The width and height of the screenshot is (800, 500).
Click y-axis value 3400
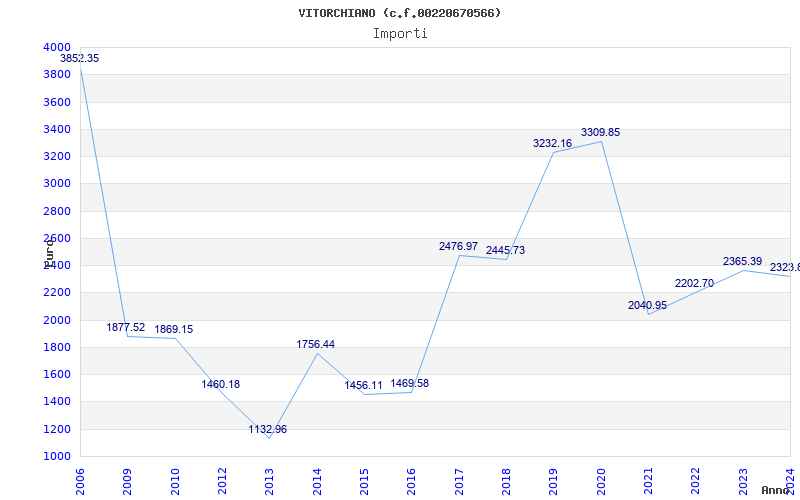click(57, 129)
